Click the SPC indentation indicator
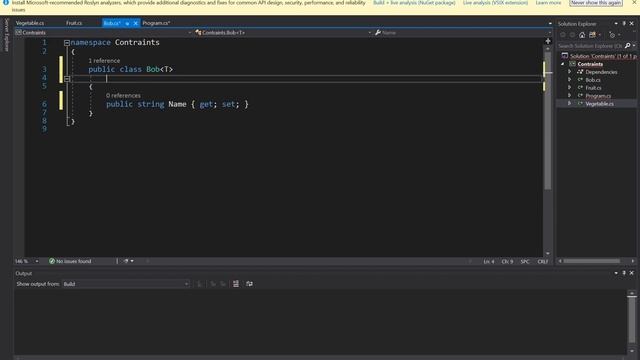Viewport: 640px width, 360px height. point(525,262)
